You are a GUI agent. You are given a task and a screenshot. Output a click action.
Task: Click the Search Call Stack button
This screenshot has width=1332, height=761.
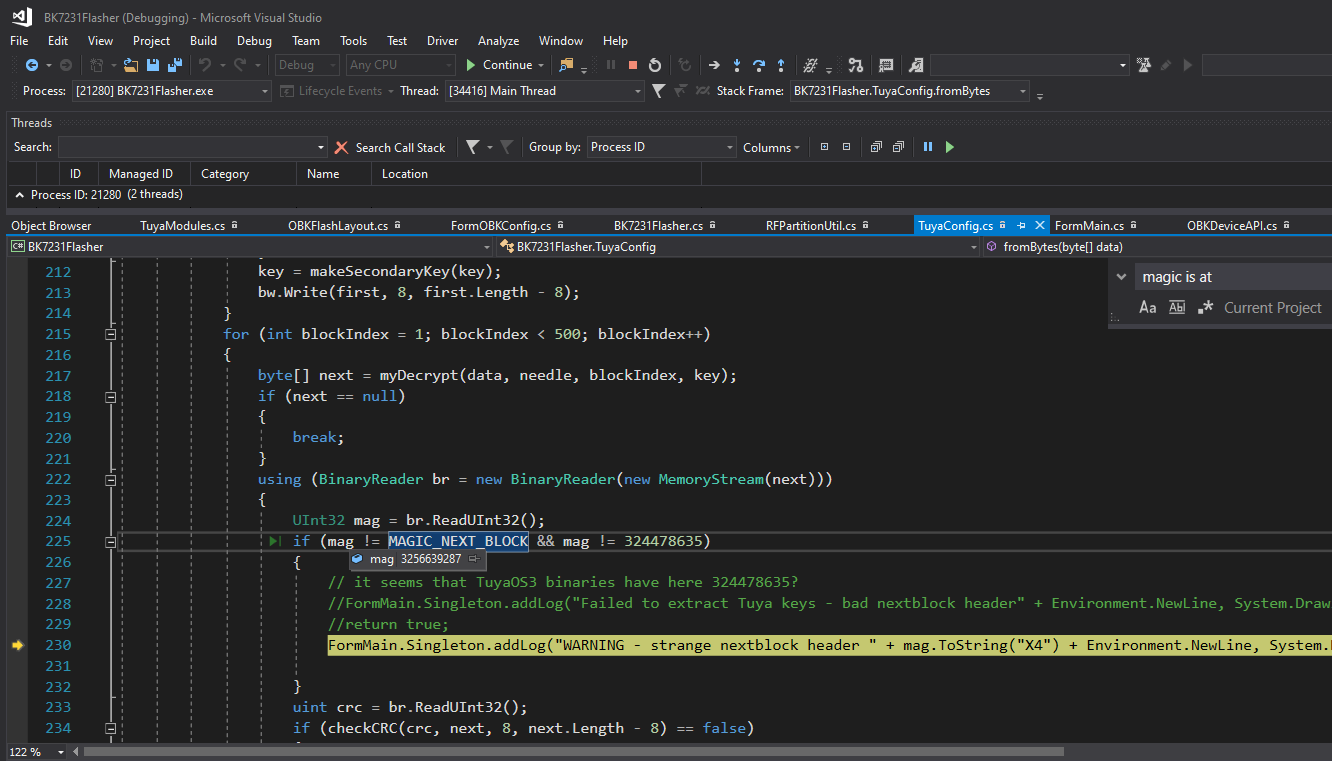point(400,147)
